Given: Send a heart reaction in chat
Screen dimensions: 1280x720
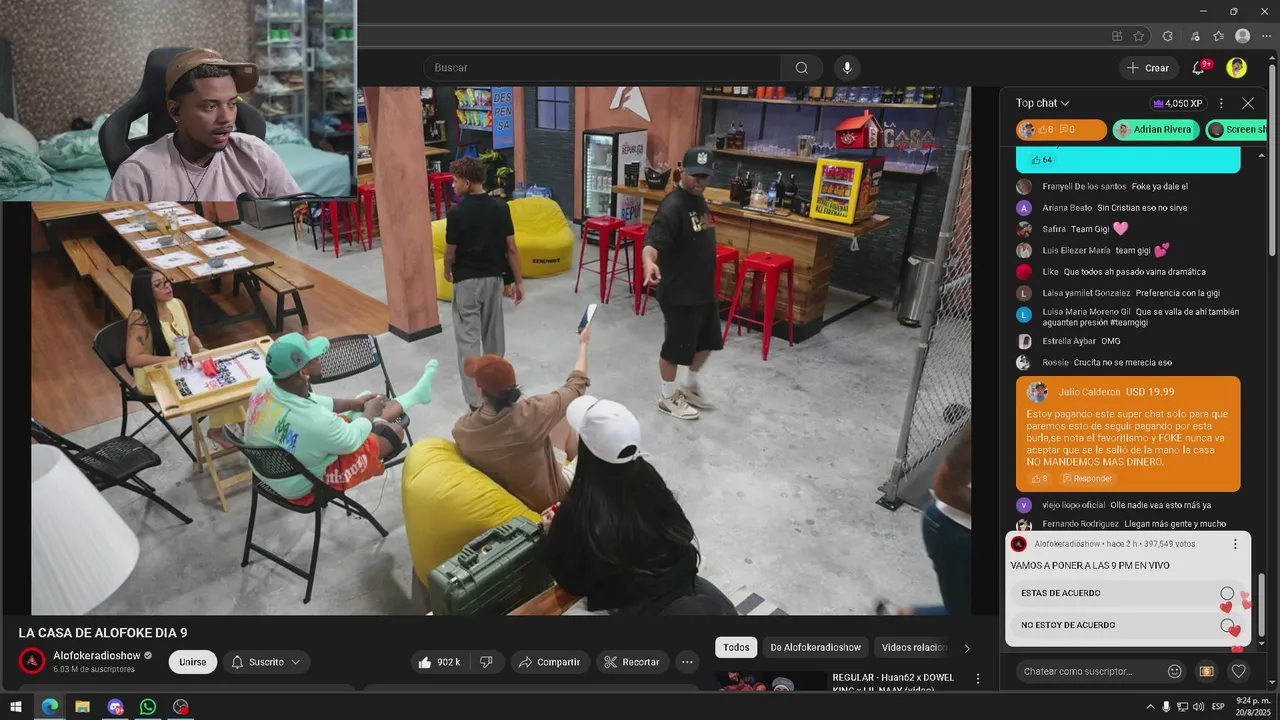Looking at the screenshot, I should [x=1238, y=671].
